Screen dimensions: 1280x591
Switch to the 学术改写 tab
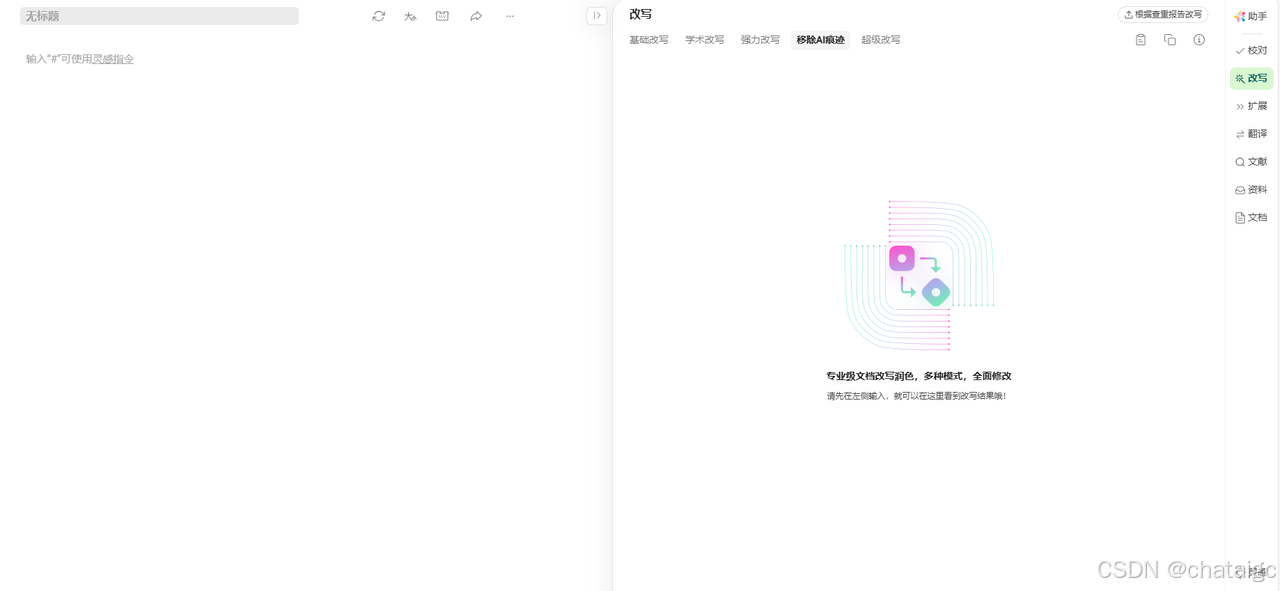tap(705, 40)
